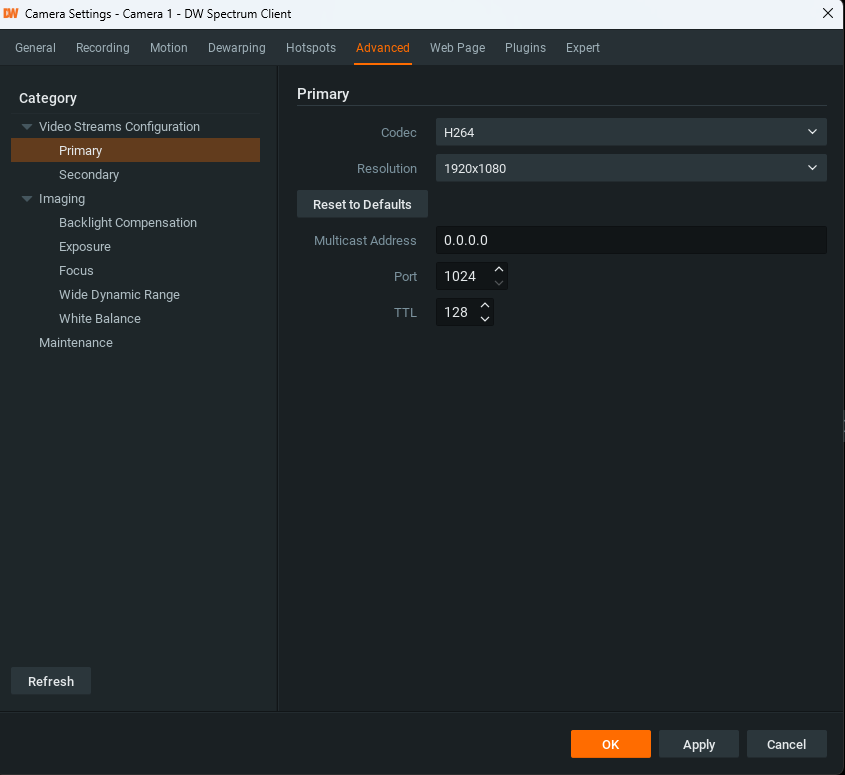This screenshot has width=845, height=775.
Task: Apply the camera settings
Action: 698,744
